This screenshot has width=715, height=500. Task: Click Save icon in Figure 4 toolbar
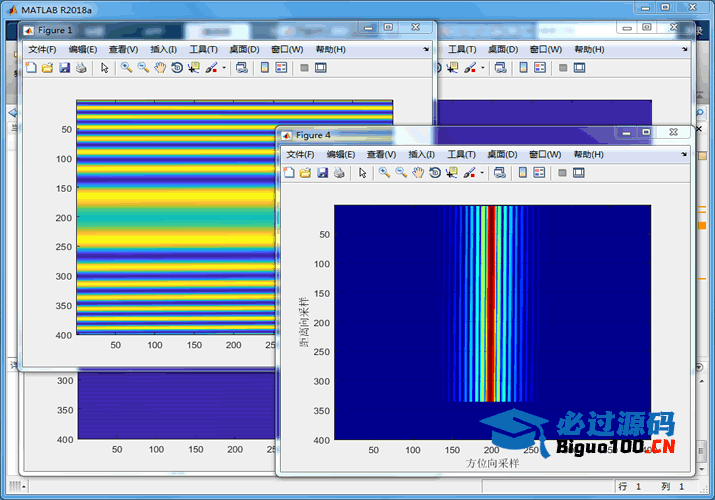point(322,173)
